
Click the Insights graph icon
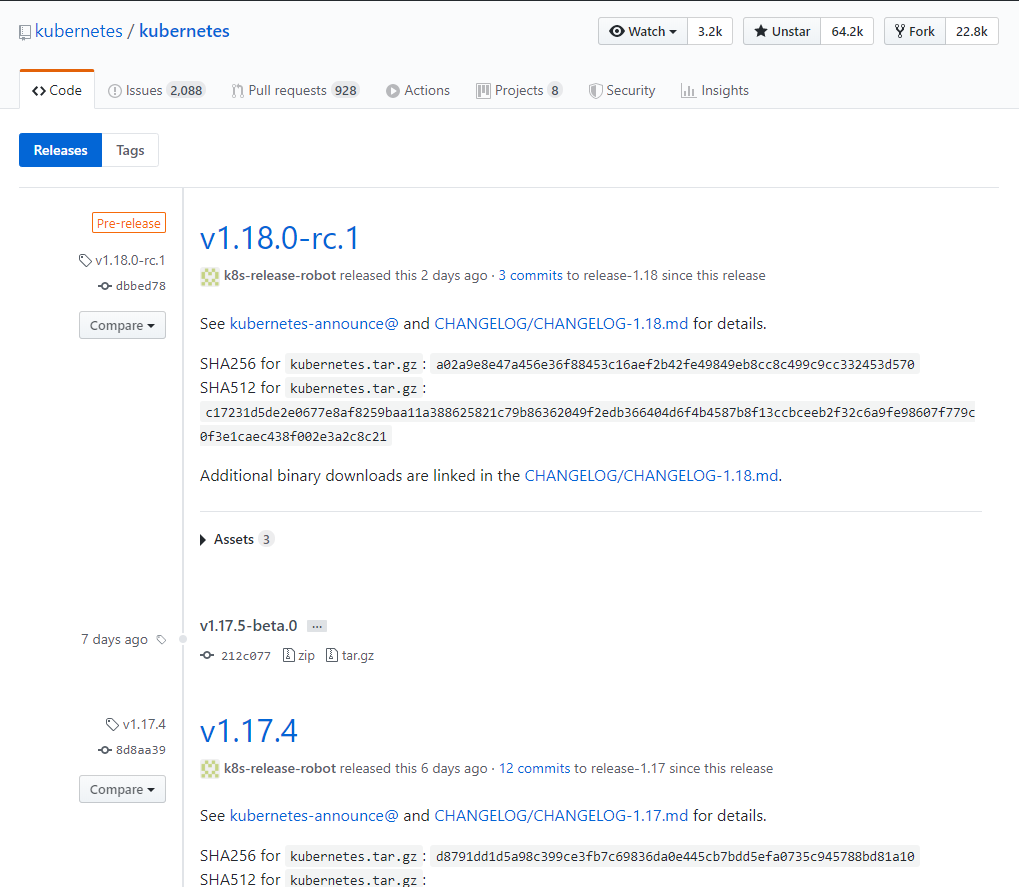(x=688, y=91)
